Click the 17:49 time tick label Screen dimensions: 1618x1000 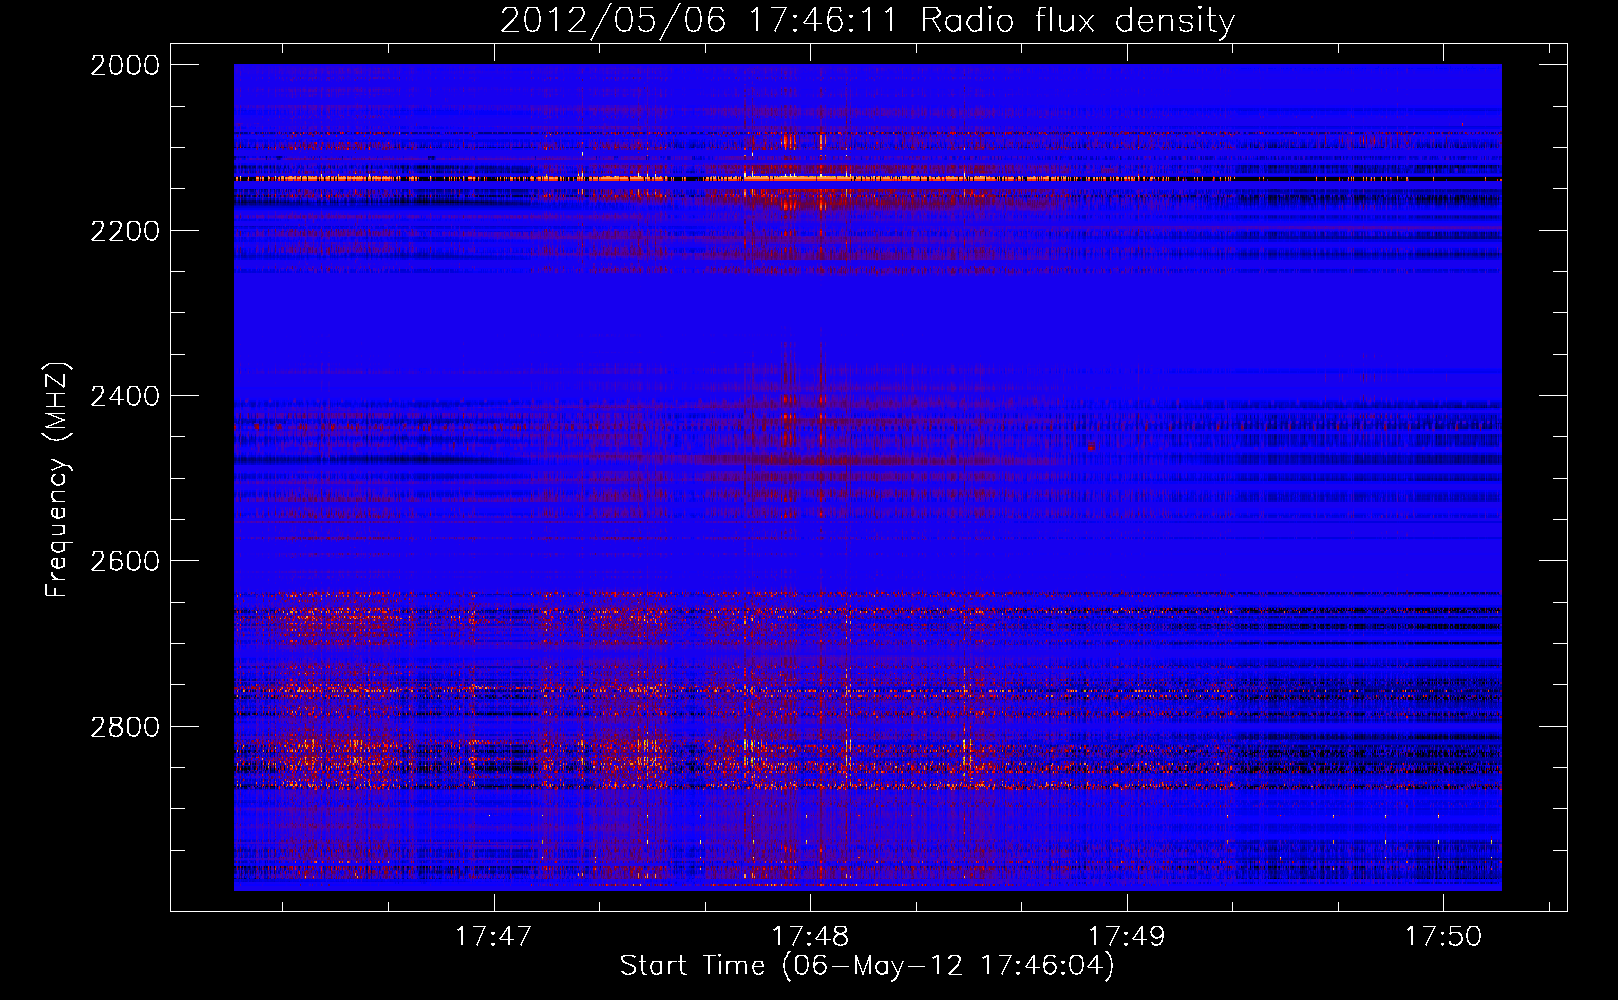(1127, 936)
